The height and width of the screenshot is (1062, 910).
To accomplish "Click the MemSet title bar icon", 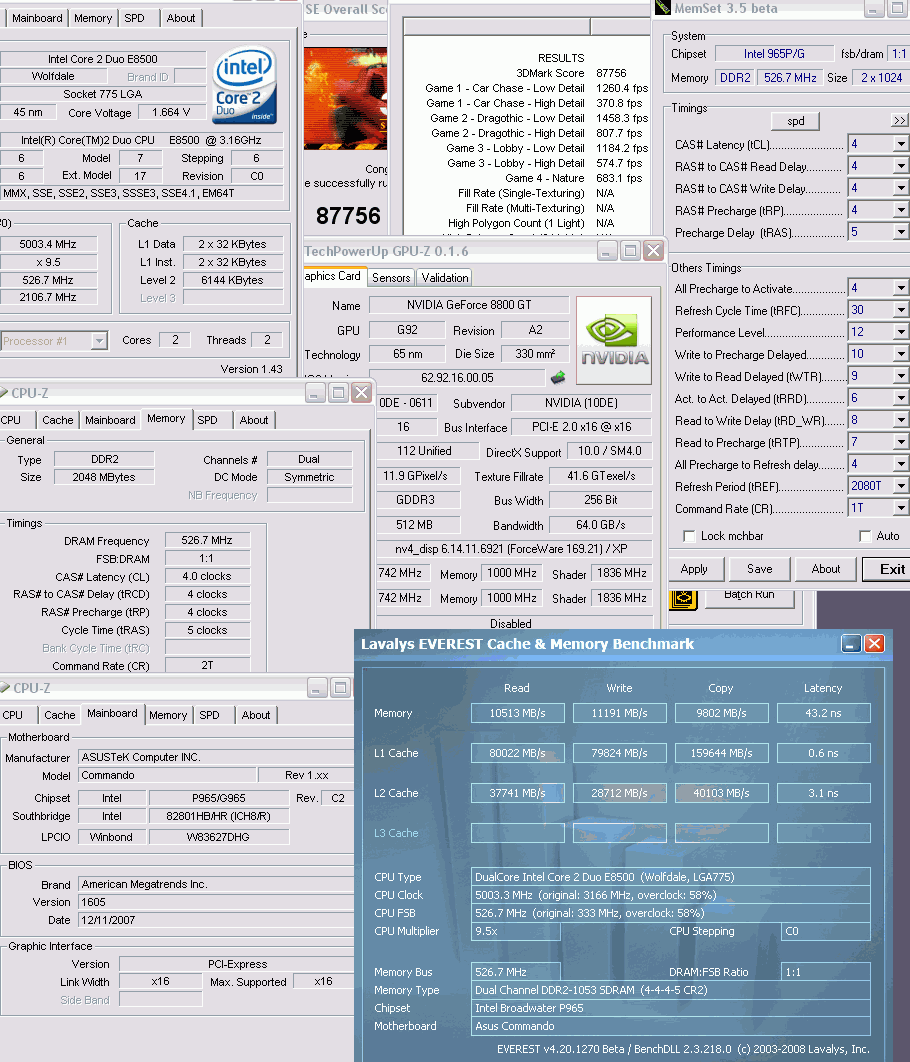I will (x=663, y=8).
